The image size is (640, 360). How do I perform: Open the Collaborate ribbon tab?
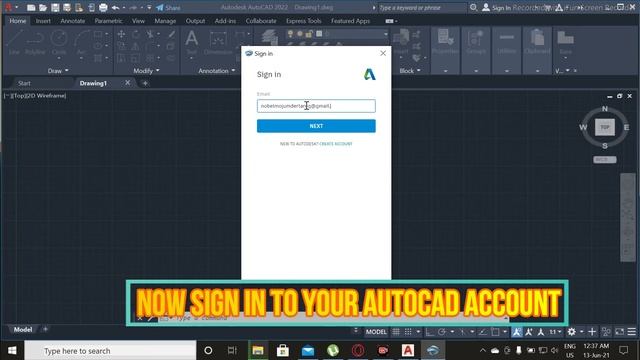[x=261, y=21]
